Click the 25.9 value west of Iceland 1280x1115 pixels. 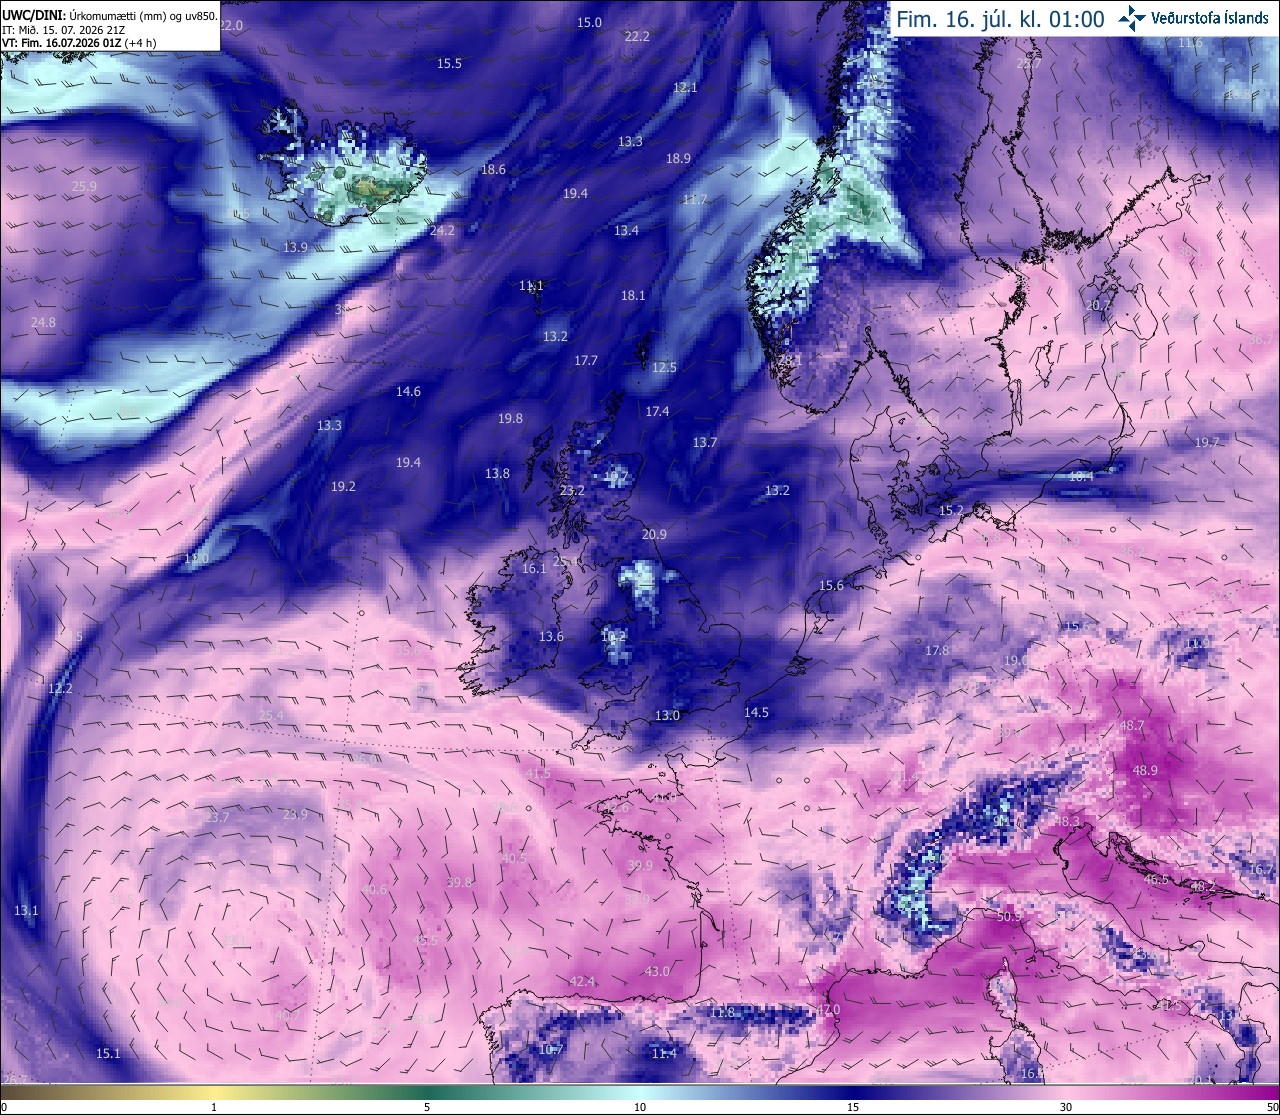tap(85, 186)
